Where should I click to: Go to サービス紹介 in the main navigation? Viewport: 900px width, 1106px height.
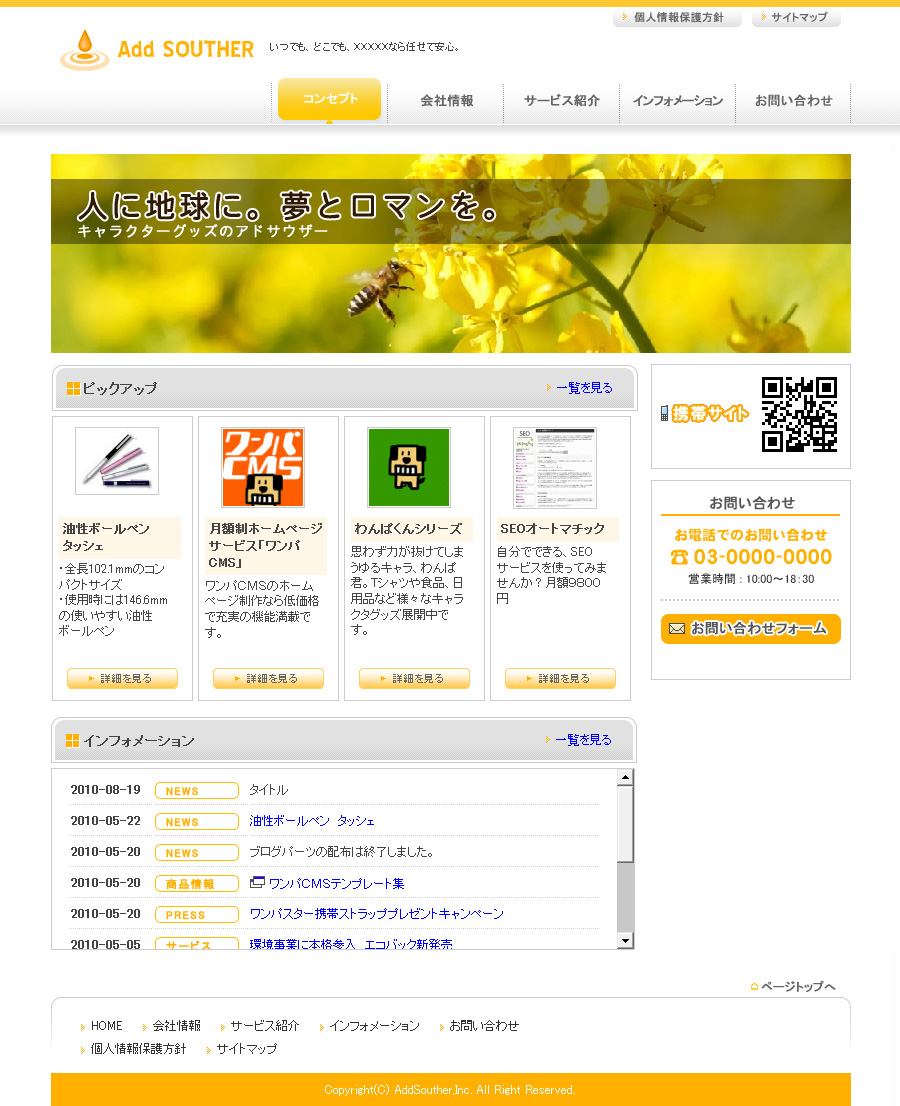(562, 101)
